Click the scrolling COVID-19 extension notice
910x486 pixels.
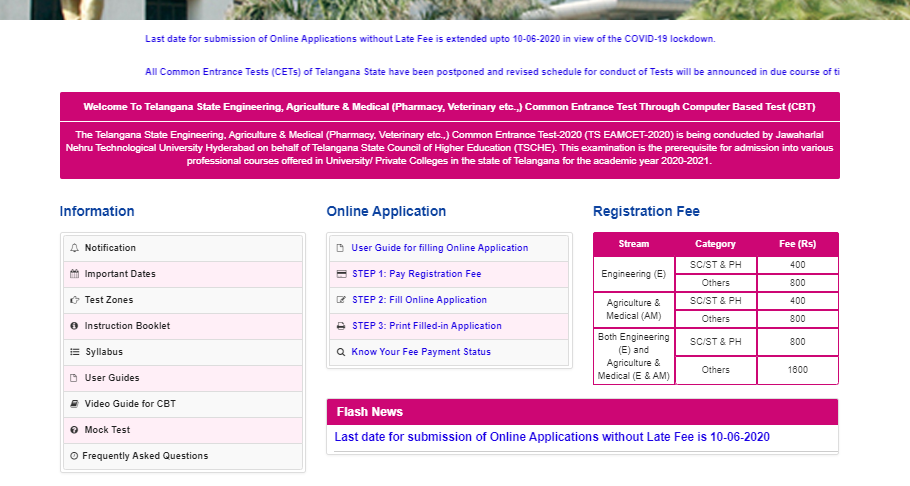click(430, 39)
